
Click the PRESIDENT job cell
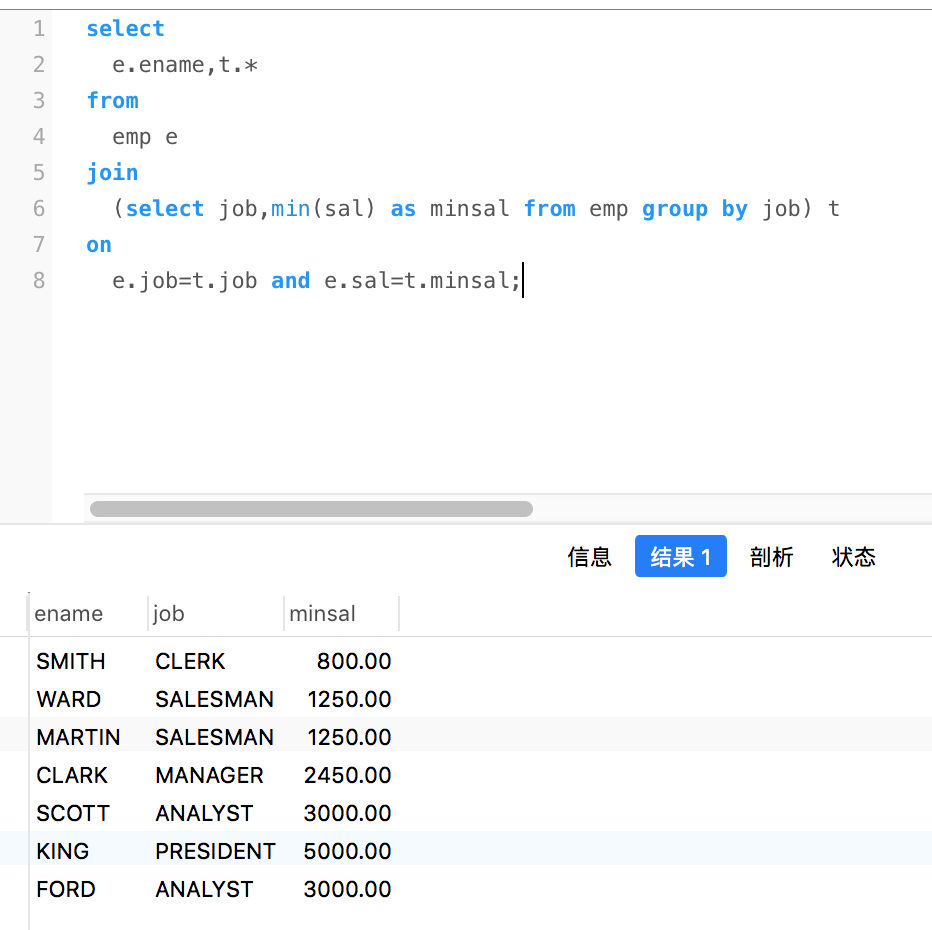tap(215, 852)
